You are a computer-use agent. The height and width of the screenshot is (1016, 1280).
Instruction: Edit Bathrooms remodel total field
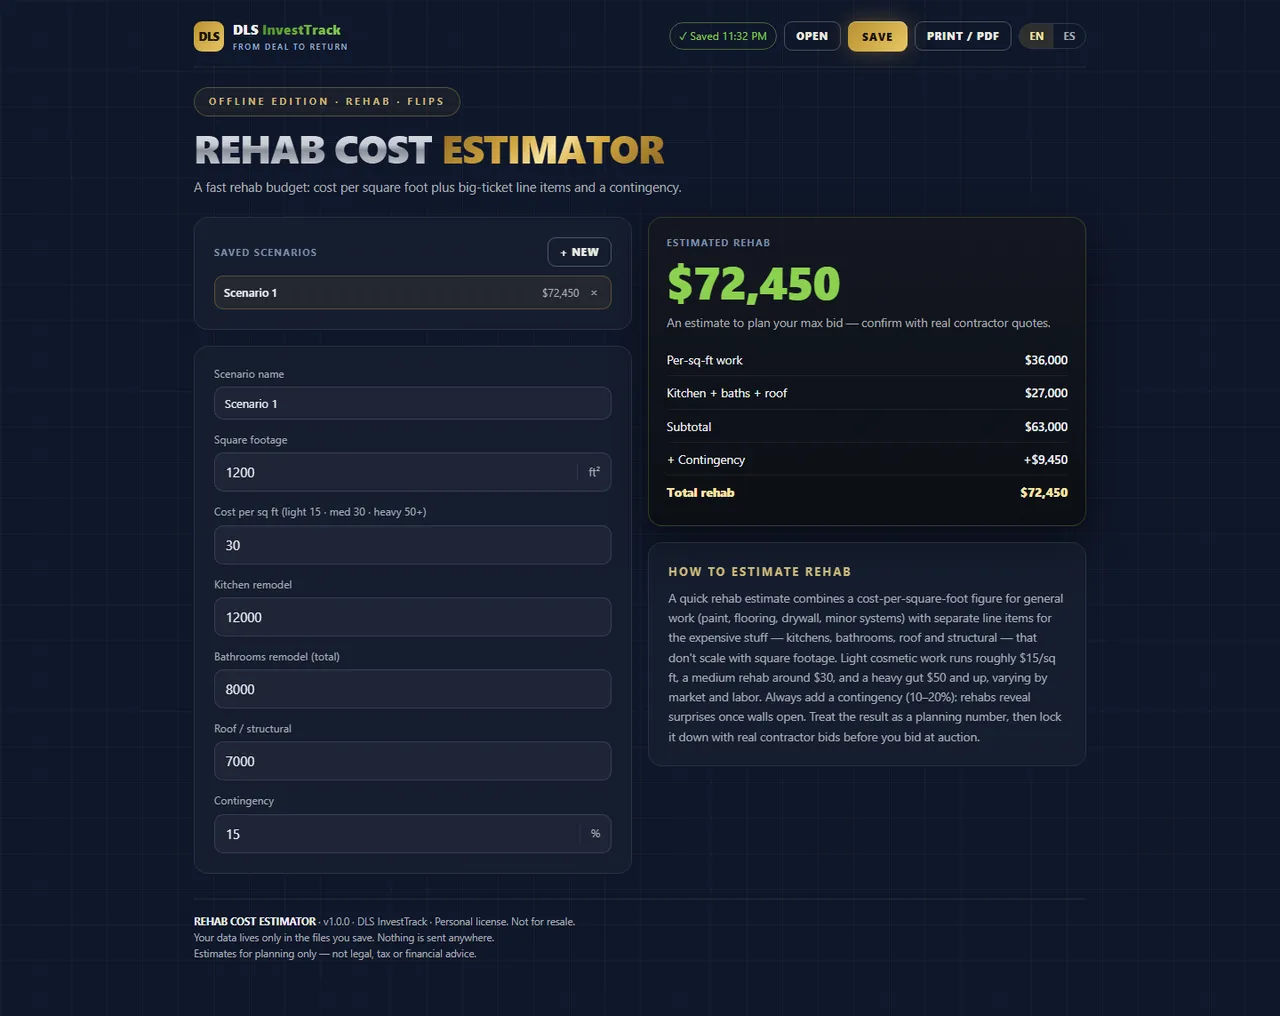412,689
